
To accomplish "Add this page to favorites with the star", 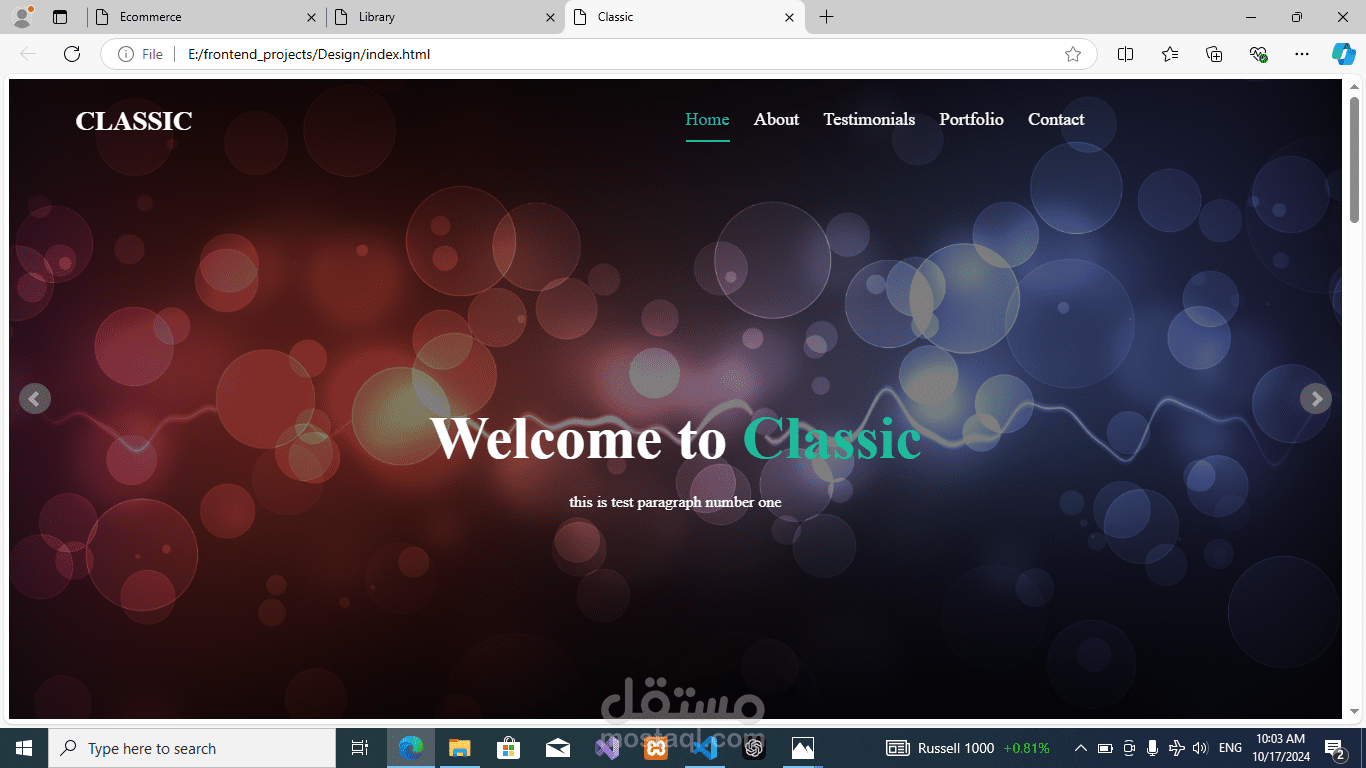I will click(1073, 54).
